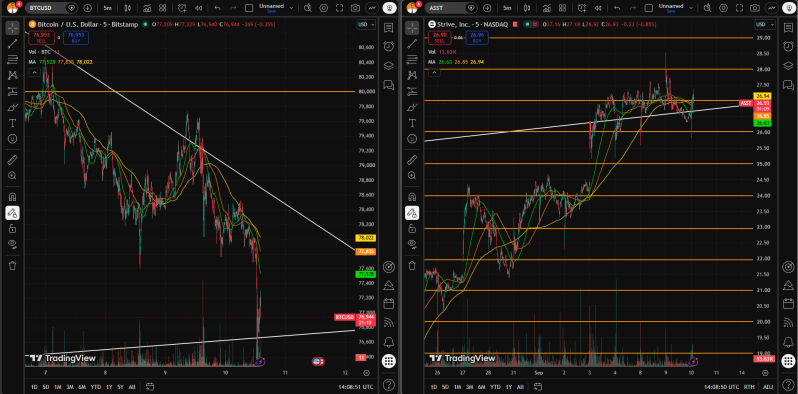This screenshot has width=798, height=394.
Task: Toggle lock all drawings on the ASST chart
Action: click(x=411, y=229)
